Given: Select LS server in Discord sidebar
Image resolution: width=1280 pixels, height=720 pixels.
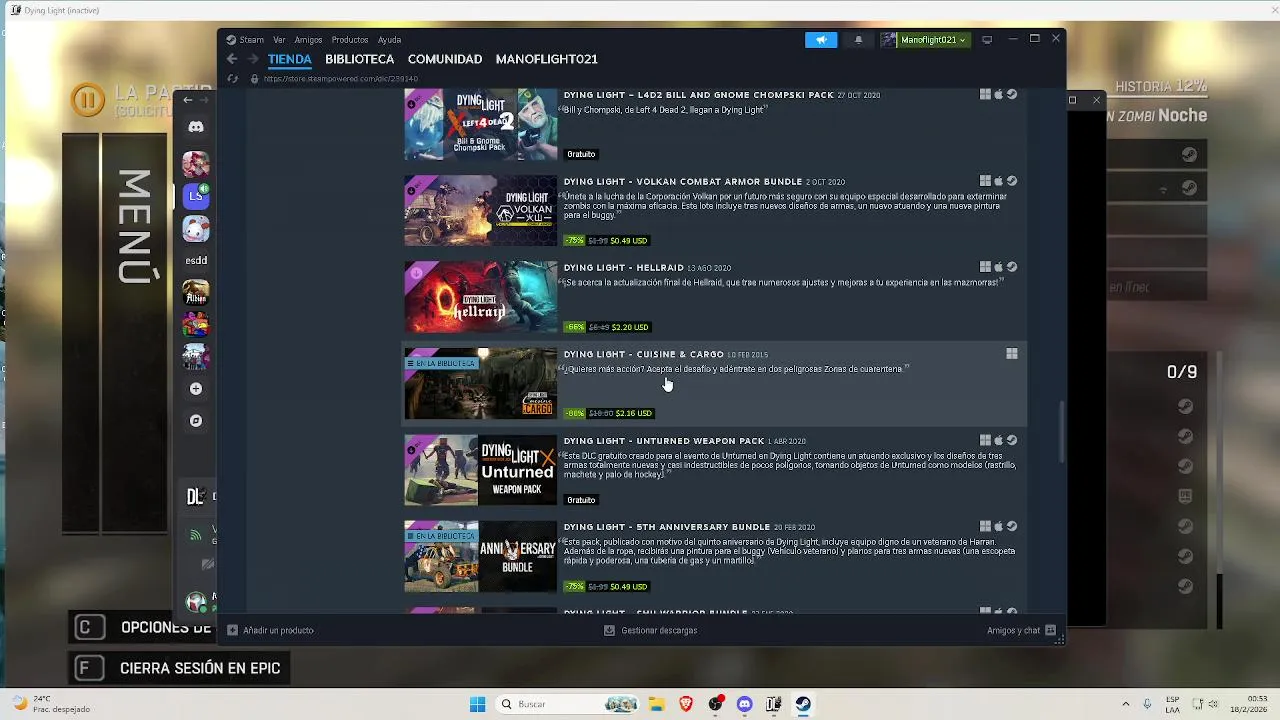Looking at the screenshot, I should point(196,196).
